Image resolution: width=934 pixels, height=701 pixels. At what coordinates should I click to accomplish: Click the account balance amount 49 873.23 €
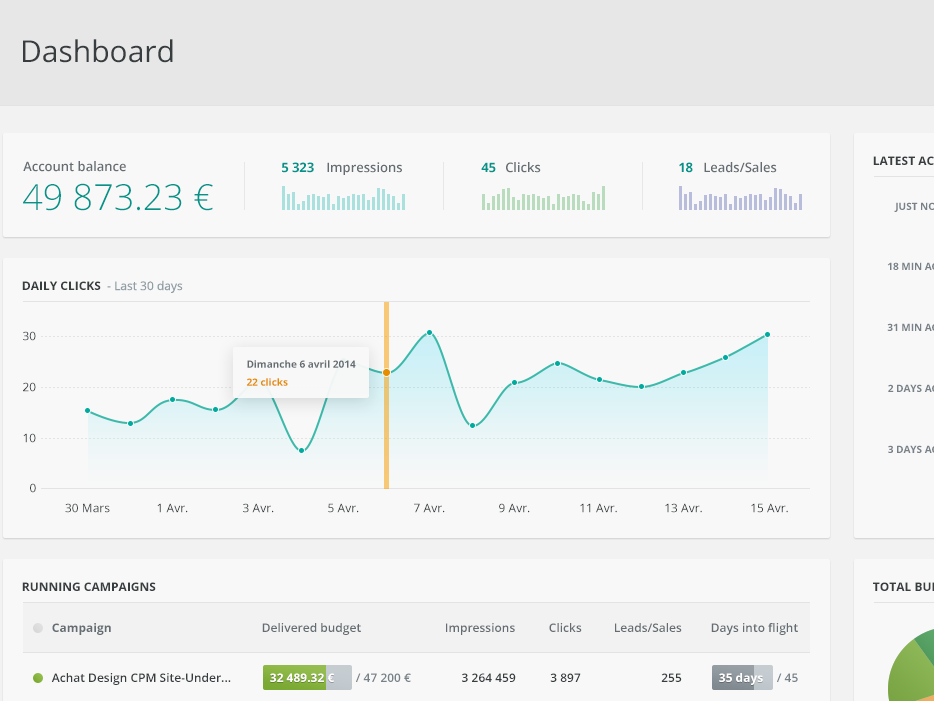click(118, 197)
